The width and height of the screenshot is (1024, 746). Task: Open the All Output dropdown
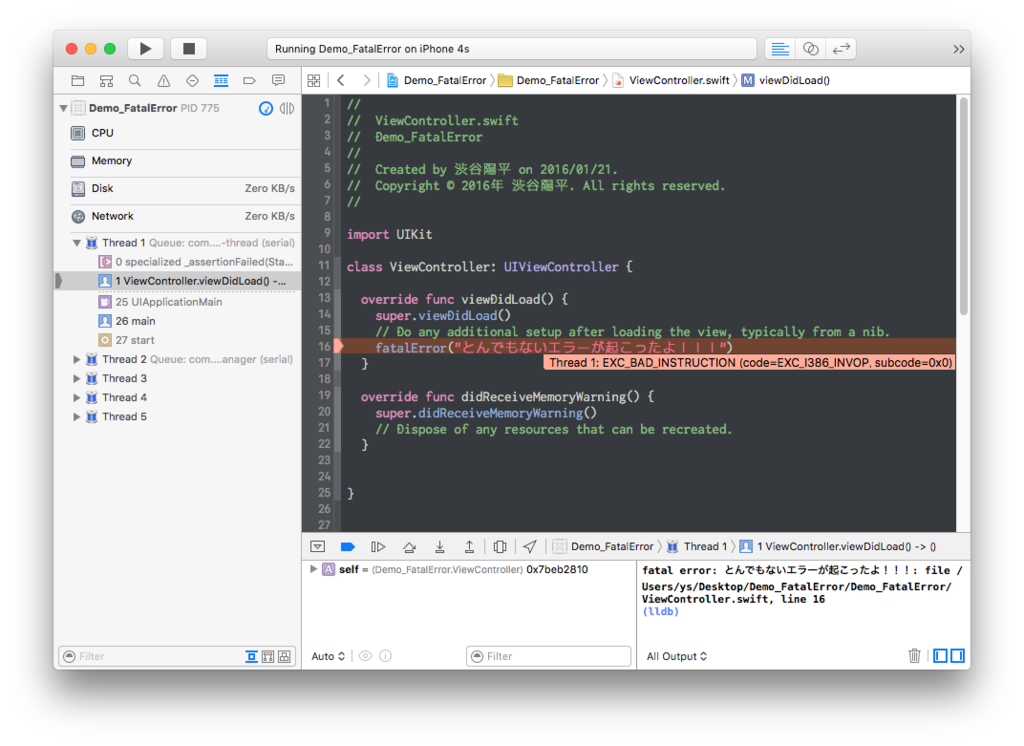pos(677,657)
